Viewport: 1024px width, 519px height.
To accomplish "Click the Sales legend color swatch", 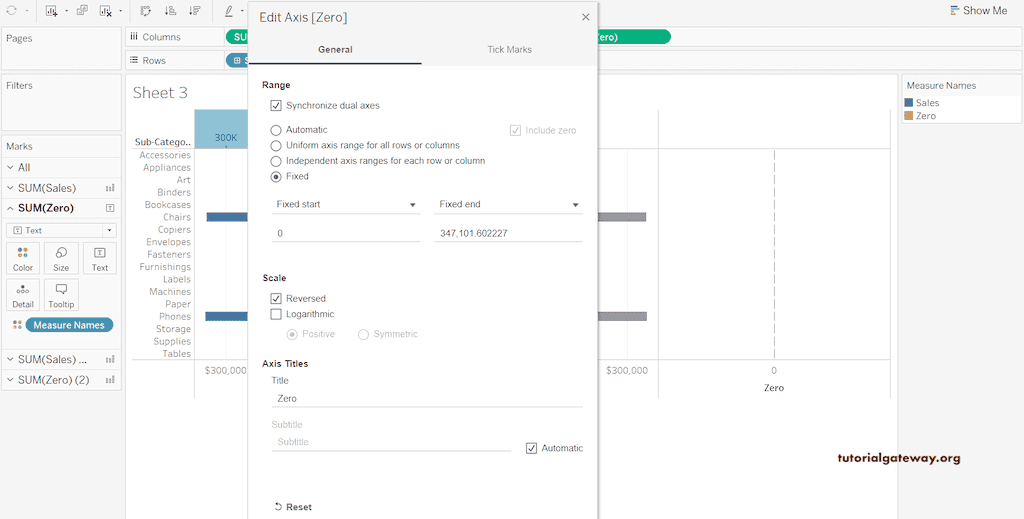I will click(x=909, y=103).
